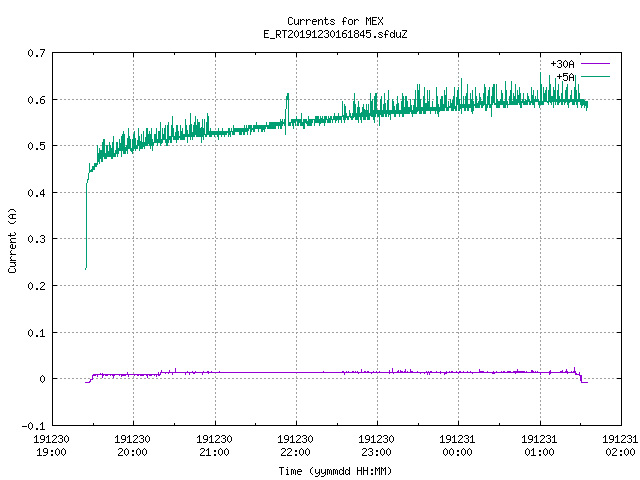Click the purple +30A drop-off at the trace end

tap(581, 378)
